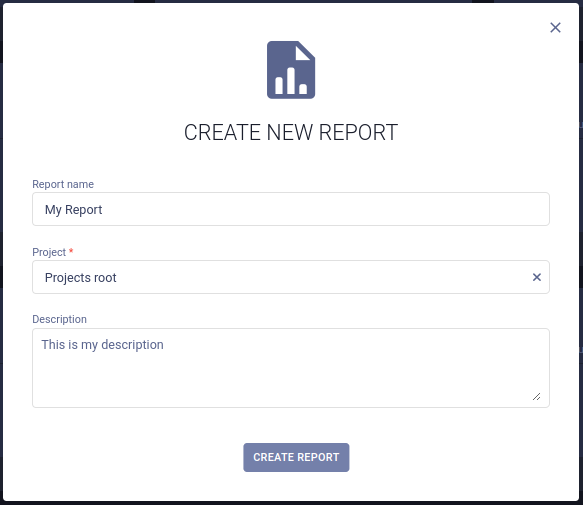583x505 pixels.
Task: Click inside the Description text area
Action: pyautogui.click(x=291, y=368)
